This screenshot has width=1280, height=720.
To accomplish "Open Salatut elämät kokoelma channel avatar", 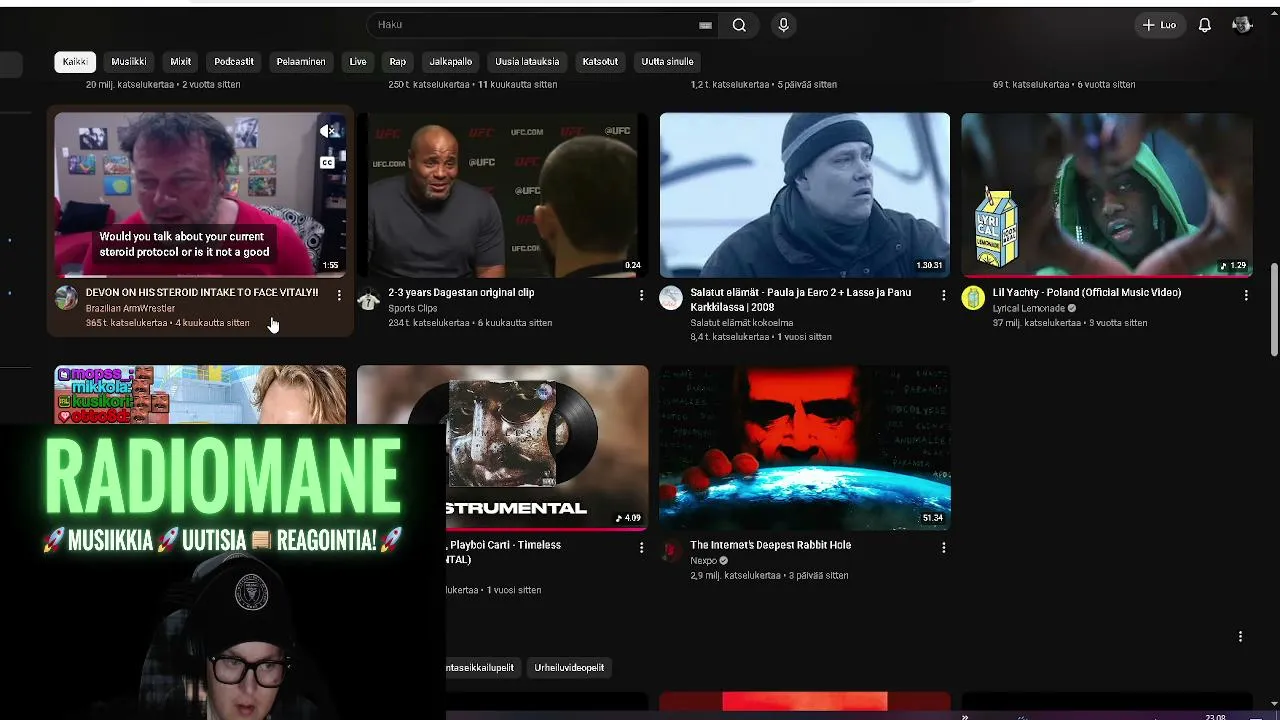I will click(671, 298).
